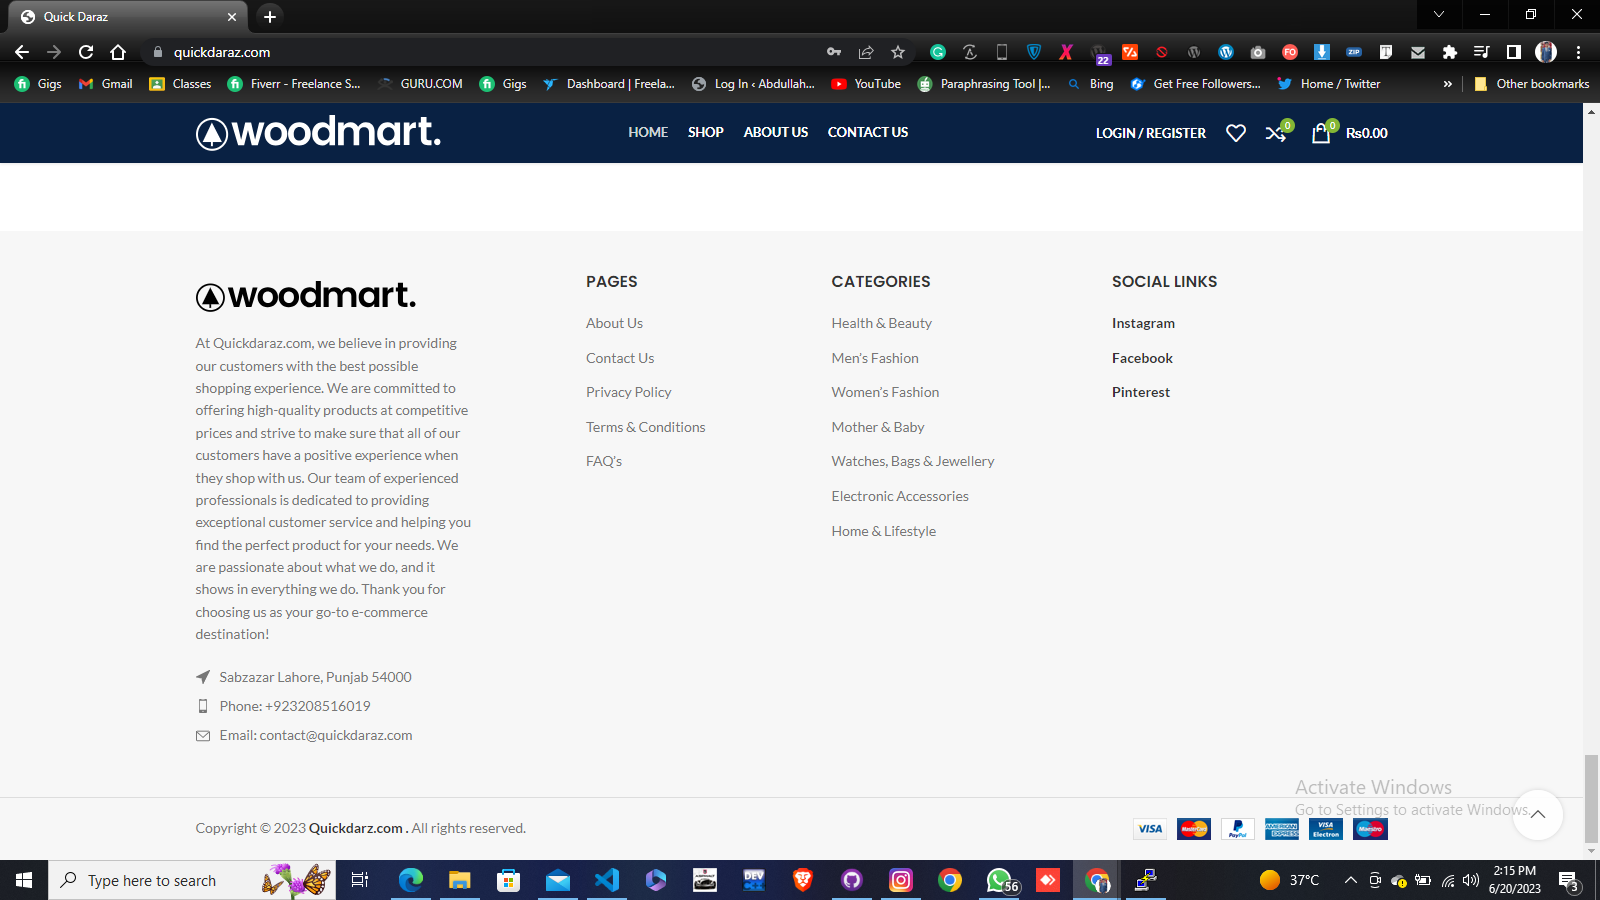Open Brave browser from the taskbar
Viewport: 1600px width, 900px height.
[x=803, y=880]
